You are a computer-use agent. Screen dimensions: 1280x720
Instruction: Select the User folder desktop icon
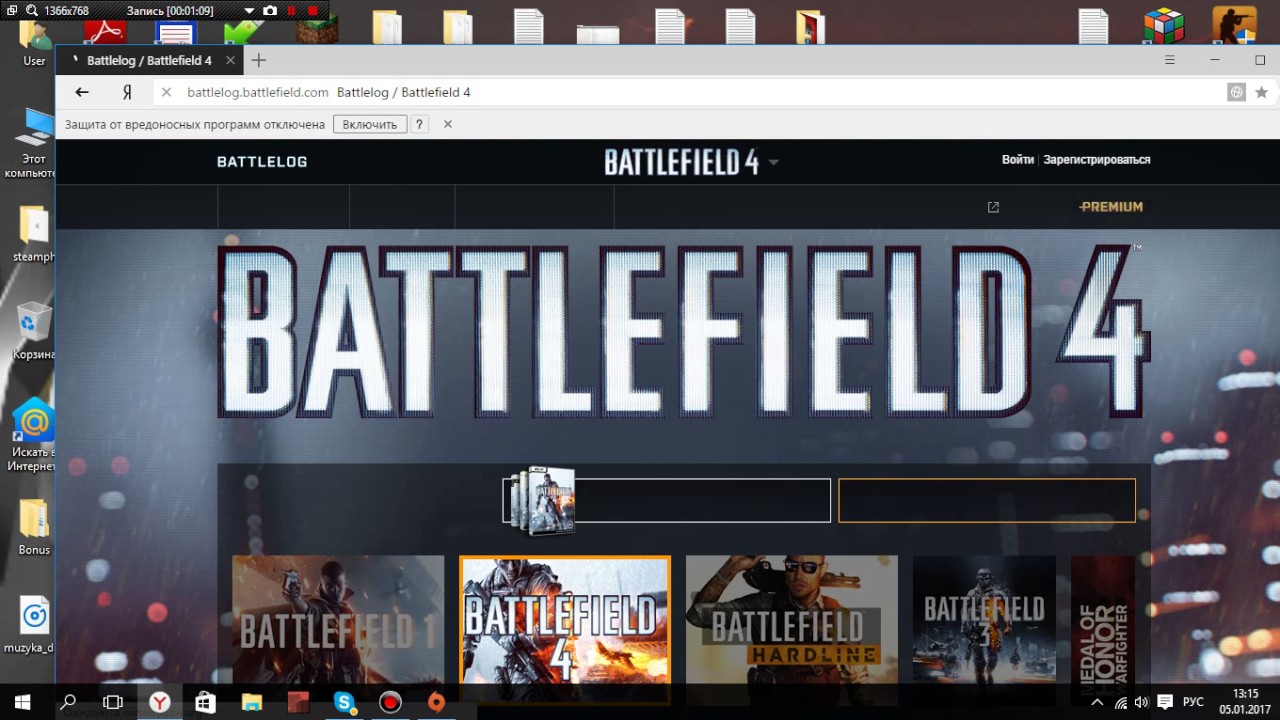tap(34, 44)
